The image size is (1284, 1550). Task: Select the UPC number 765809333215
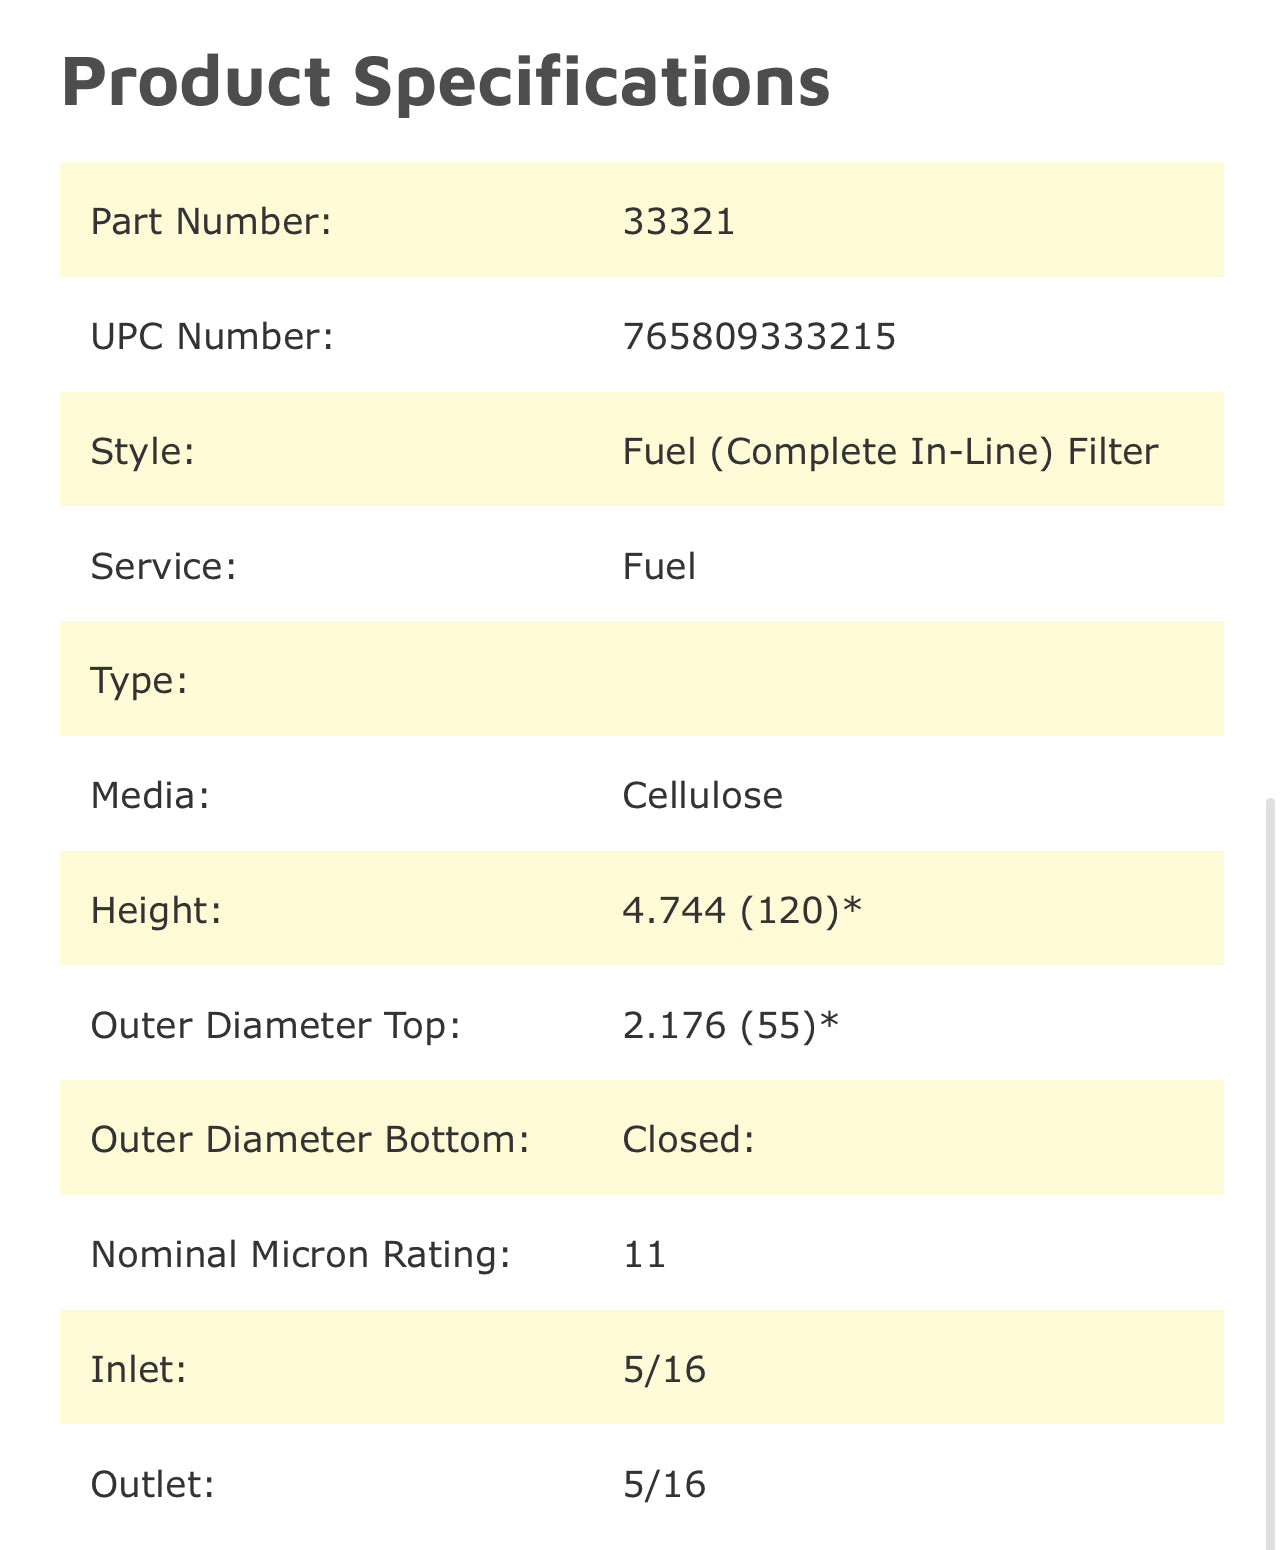click(x=759, y=336)
